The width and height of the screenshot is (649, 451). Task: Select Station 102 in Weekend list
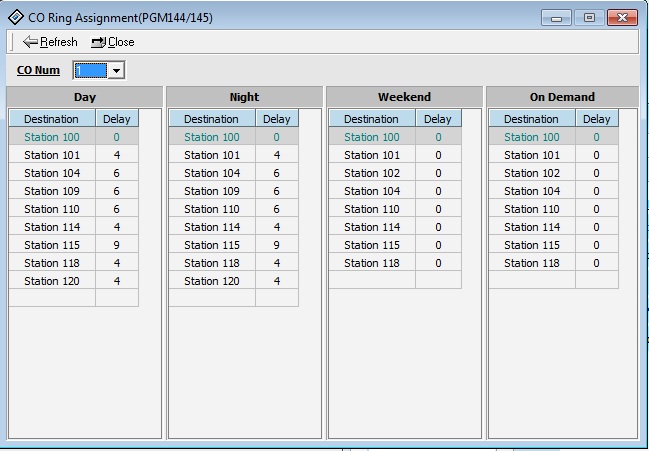click(x=371, y=173)
